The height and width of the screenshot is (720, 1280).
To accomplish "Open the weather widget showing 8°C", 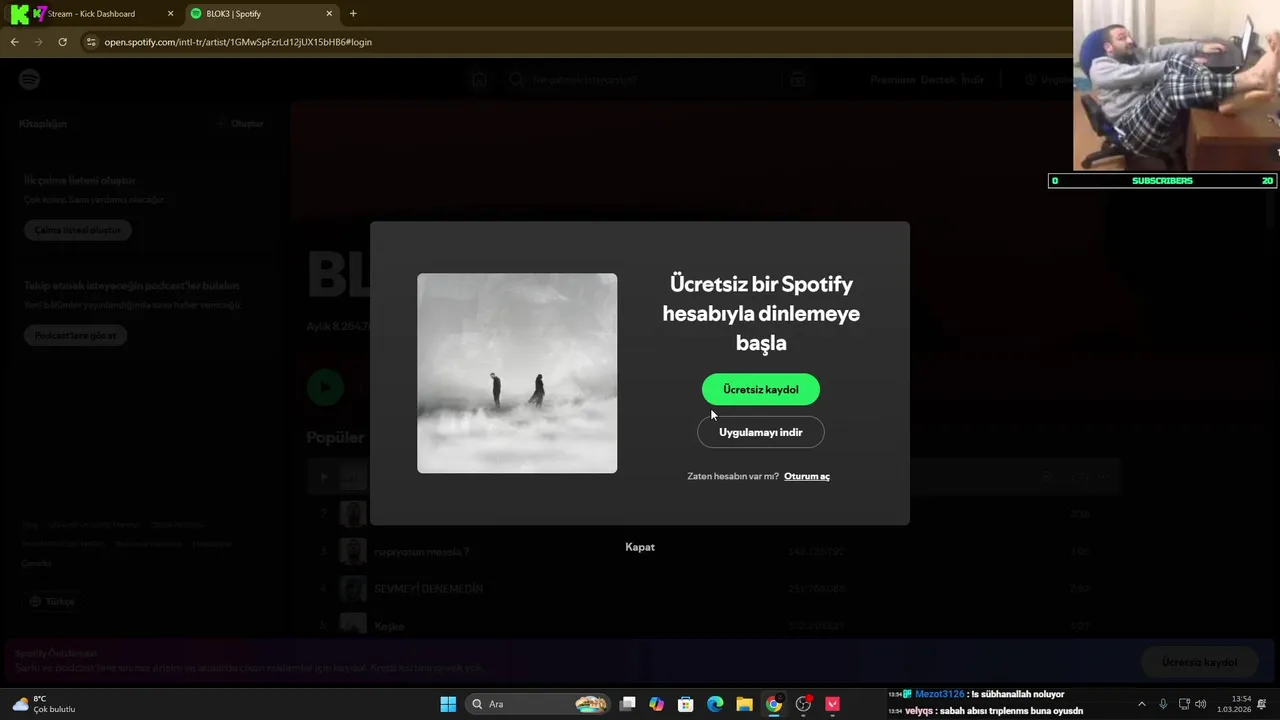I will click(x=44, y=704).
